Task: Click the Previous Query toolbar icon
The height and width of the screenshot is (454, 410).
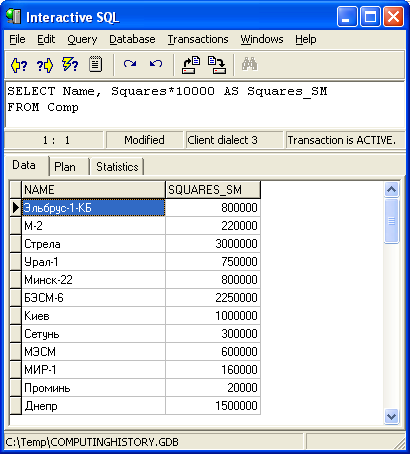Action: tap(19, 65)
